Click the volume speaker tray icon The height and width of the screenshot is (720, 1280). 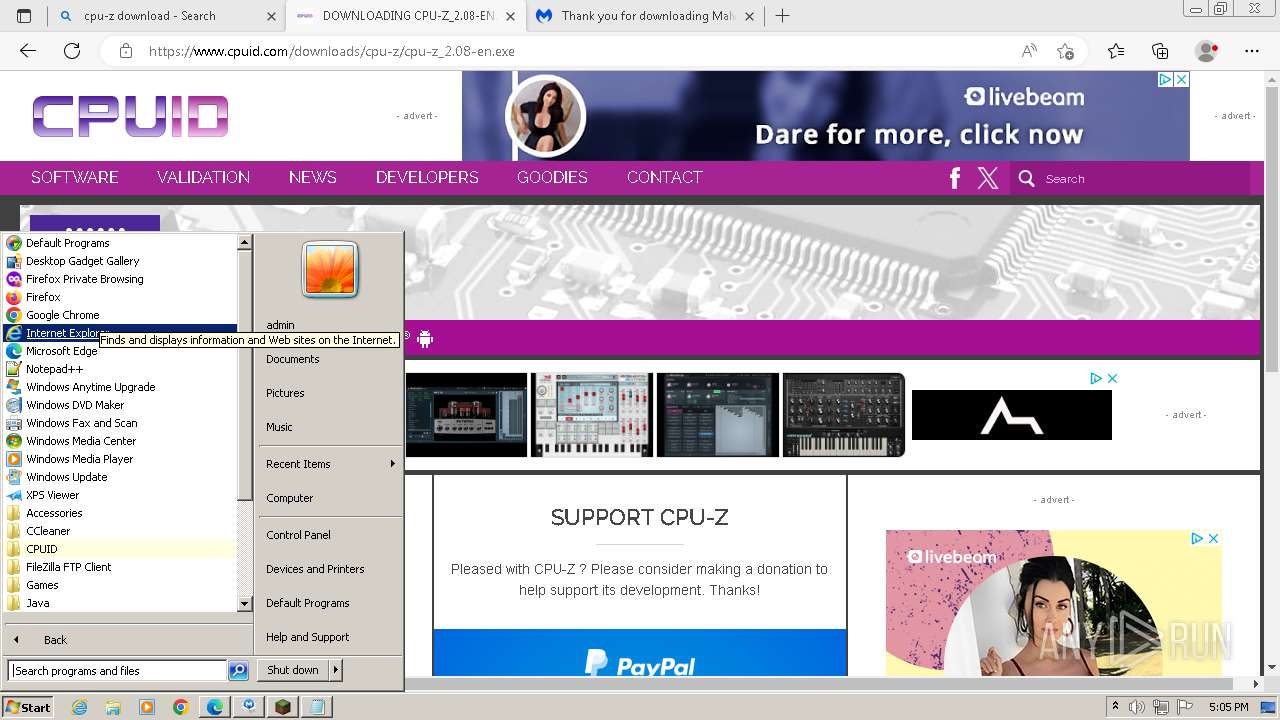(1135, 707)
